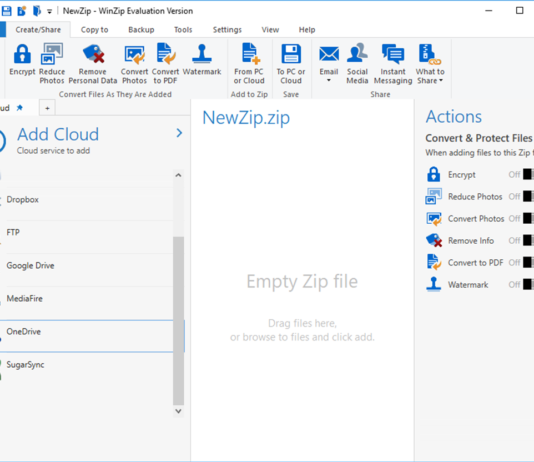Screen dimensions: 534x462
Task: Switch to the View tab
Action: tap(270, 30)
